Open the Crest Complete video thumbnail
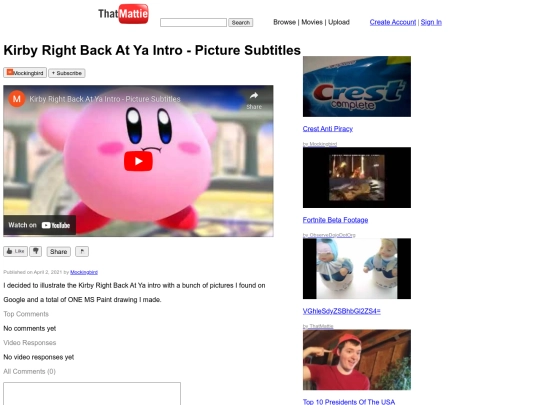 [x=357, y=86]
